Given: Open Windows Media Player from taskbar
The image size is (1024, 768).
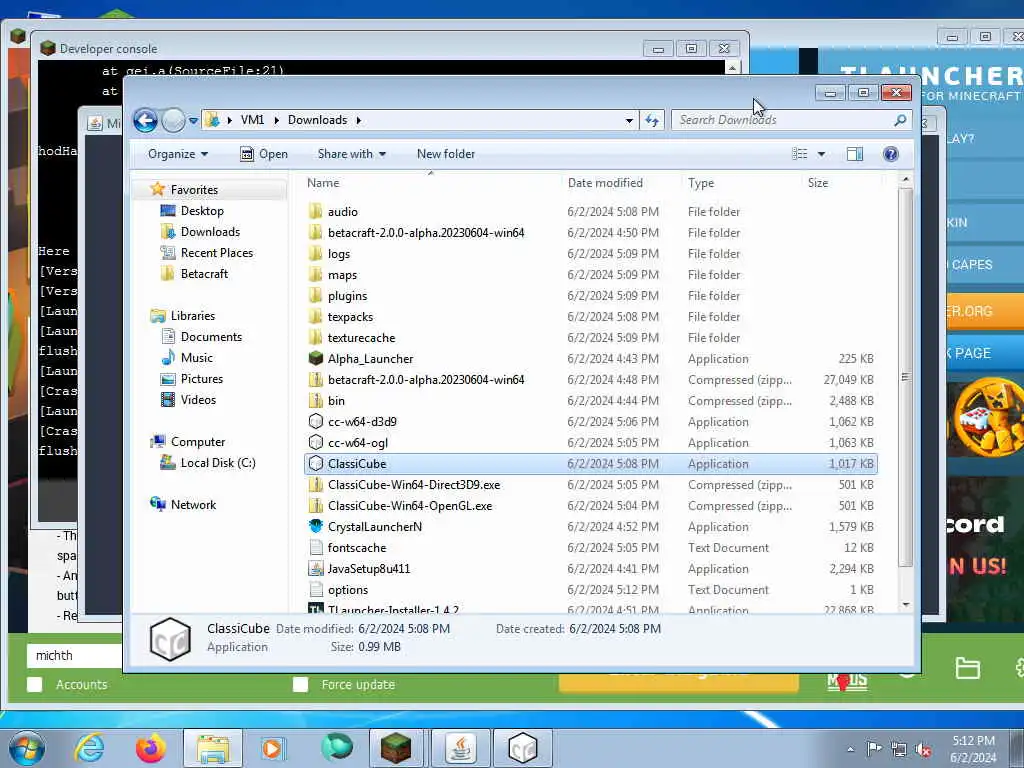Looking at the screenshot, I should (272, 748).
